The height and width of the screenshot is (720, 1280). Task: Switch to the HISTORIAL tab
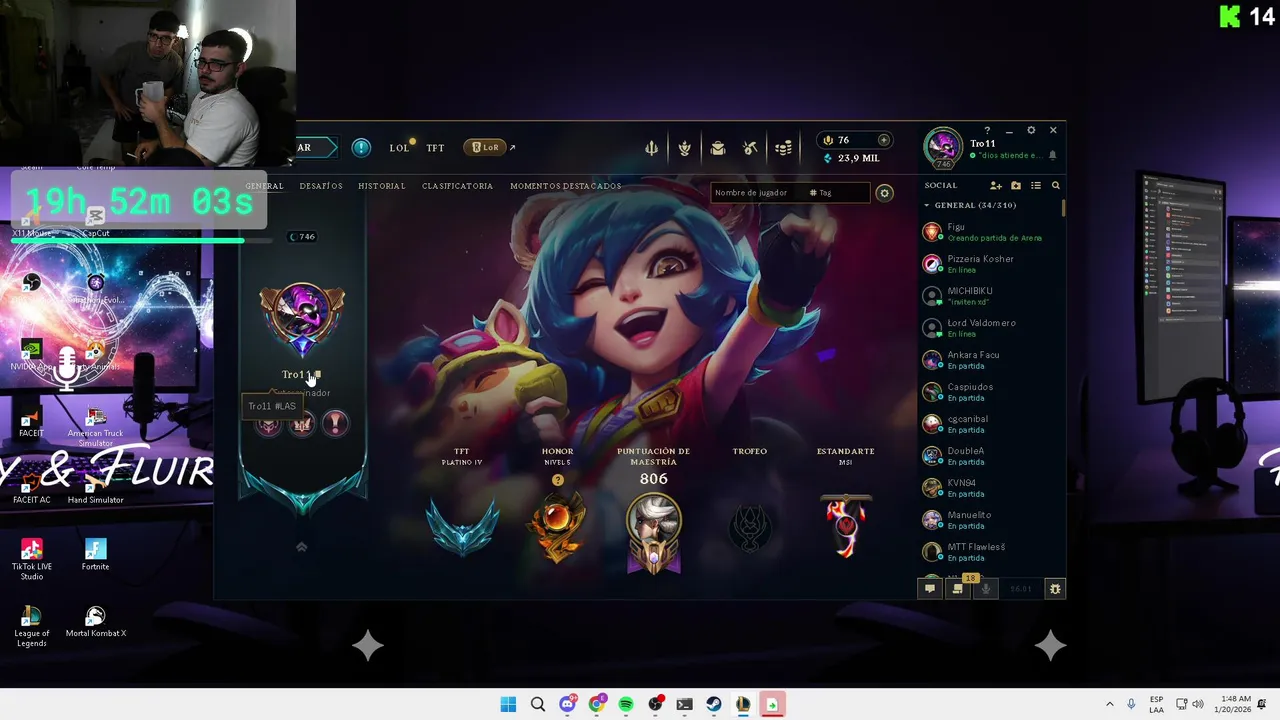click(x=382, y=186)
